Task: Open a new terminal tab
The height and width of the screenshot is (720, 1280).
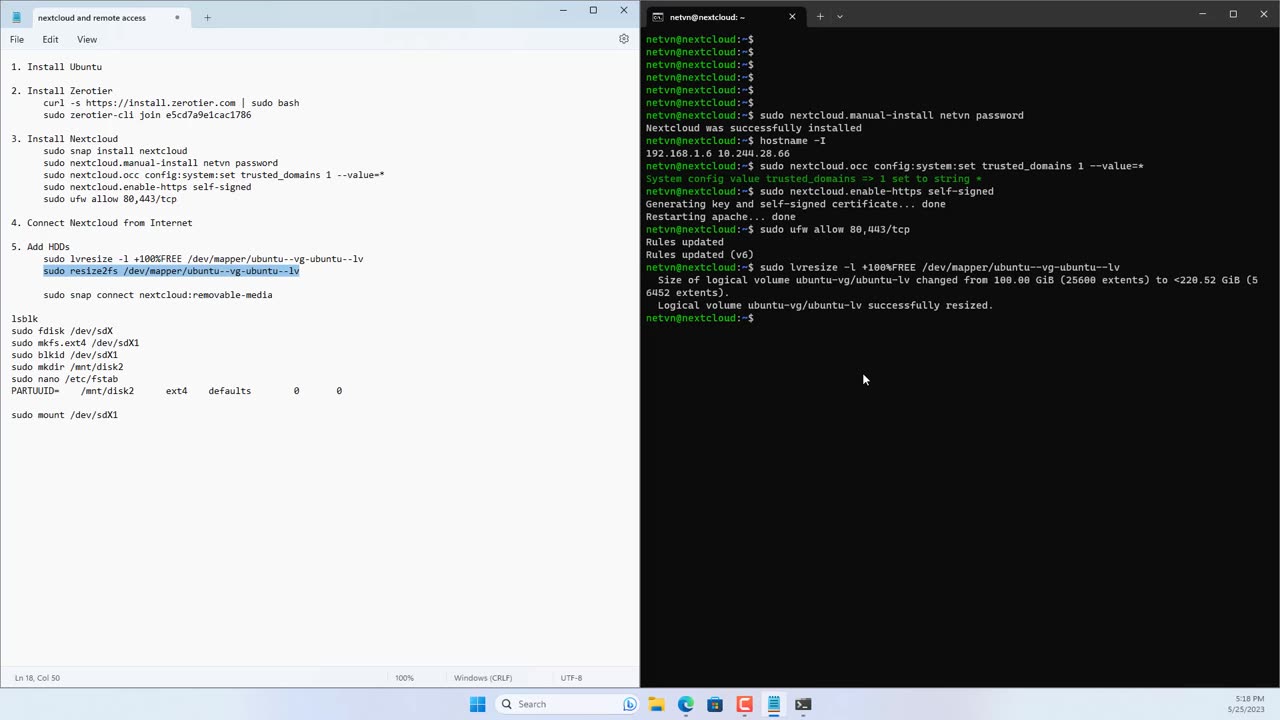Action: tap(820, 16)
